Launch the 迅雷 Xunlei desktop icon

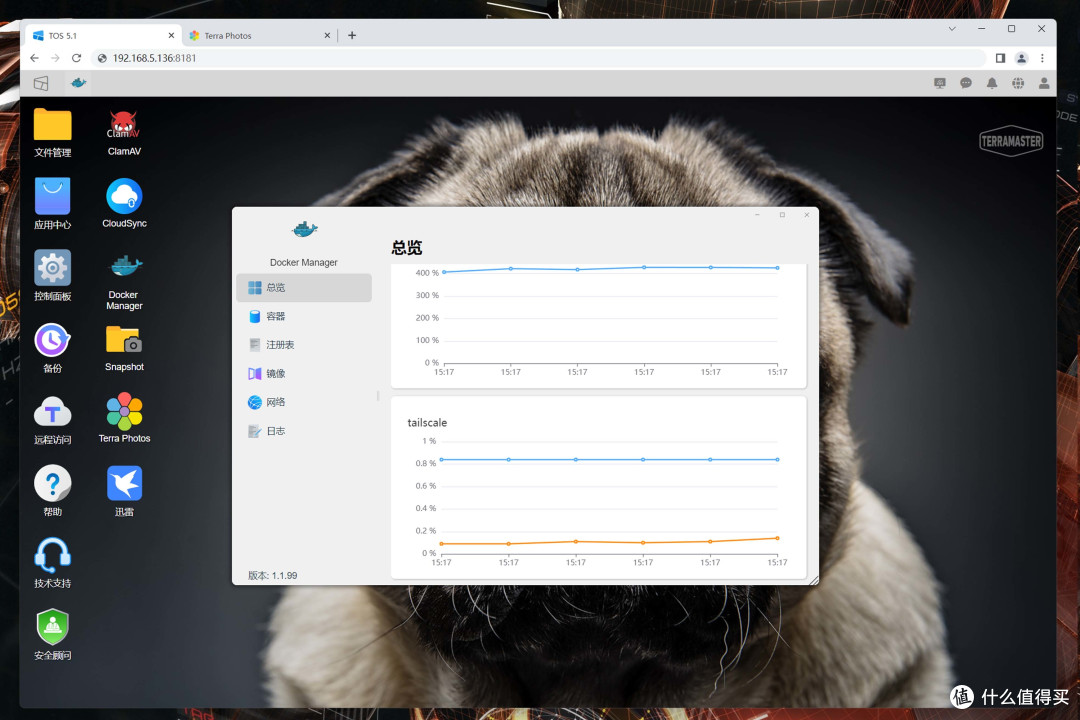(x=124, y=491)
